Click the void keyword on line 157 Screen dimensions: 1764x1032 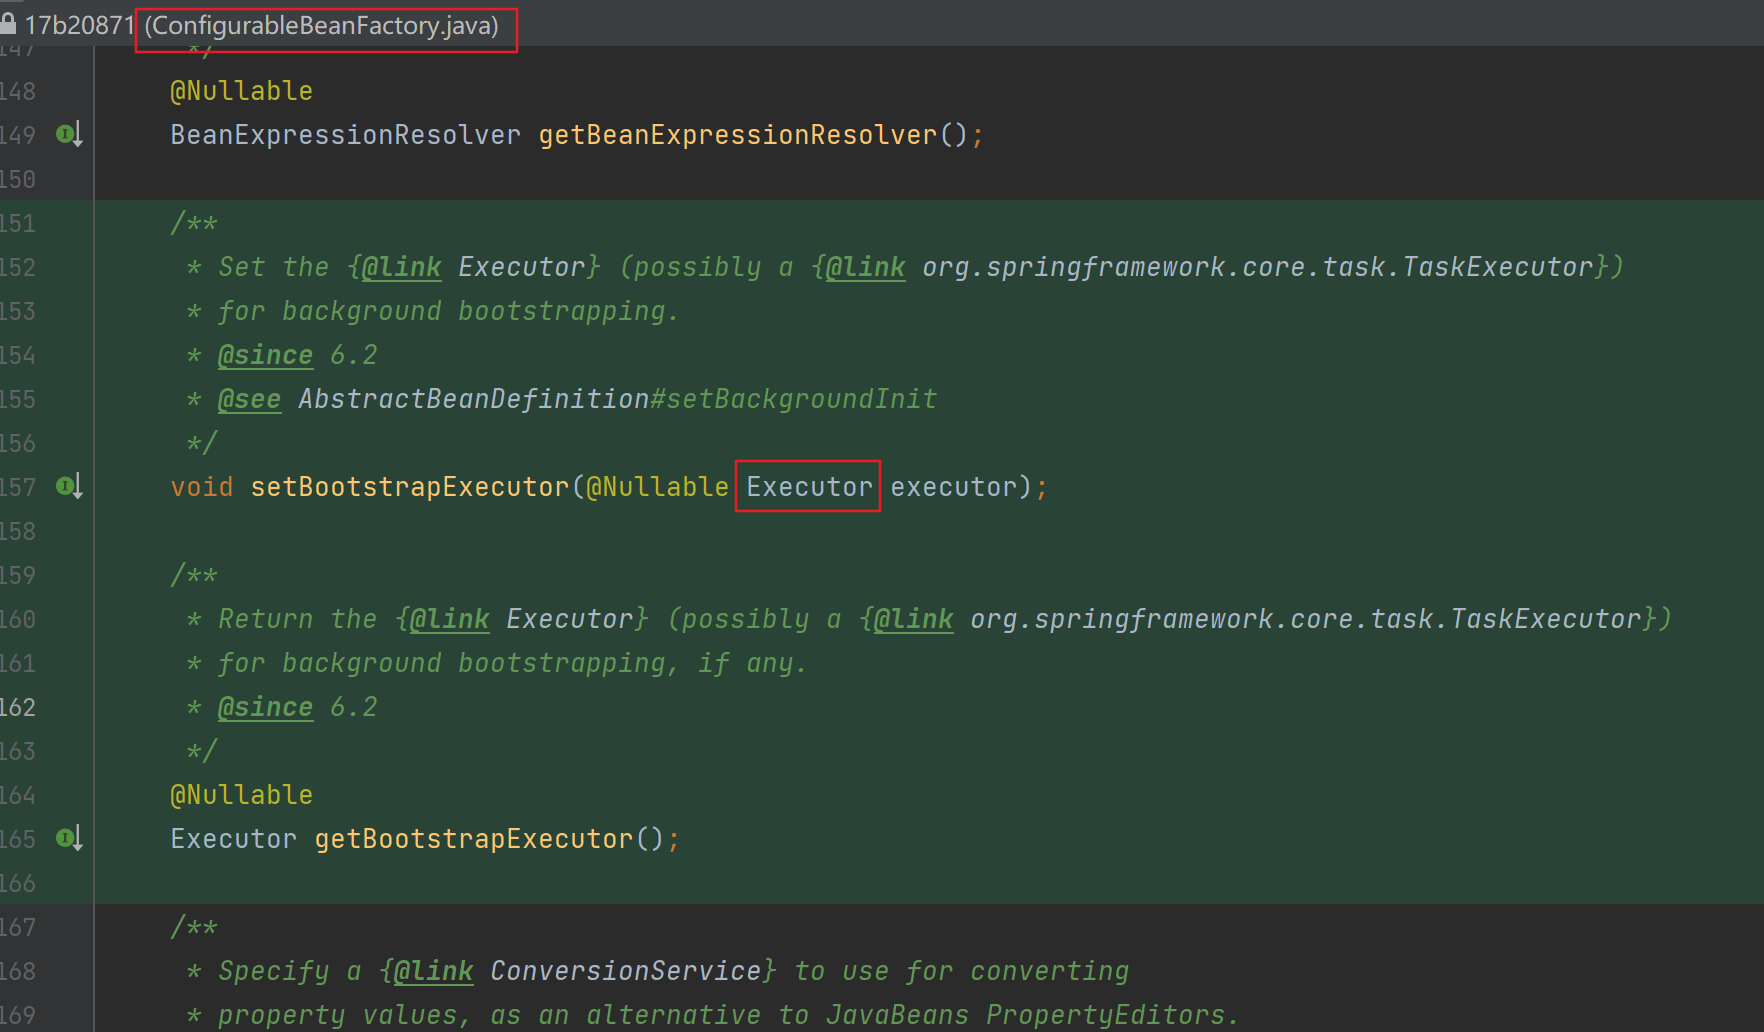pyautogui.click(x=201, y=487)
